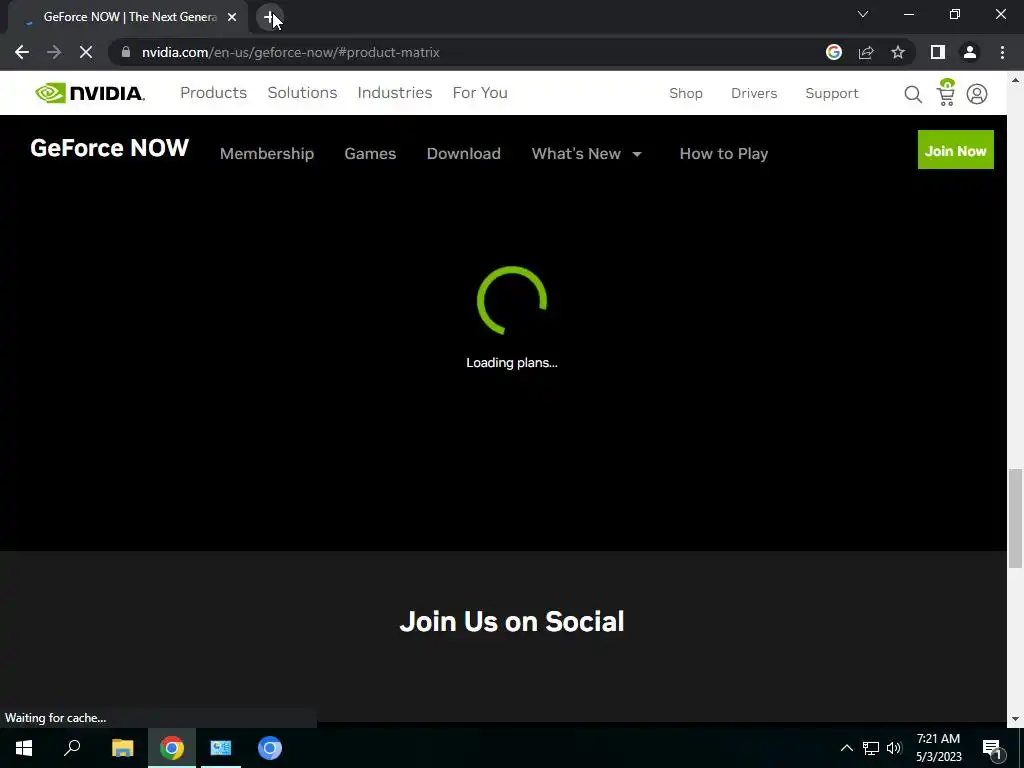1024x768 pixels.
Task: Open the Windows Start menu
Action: click(x=24, y=748)
